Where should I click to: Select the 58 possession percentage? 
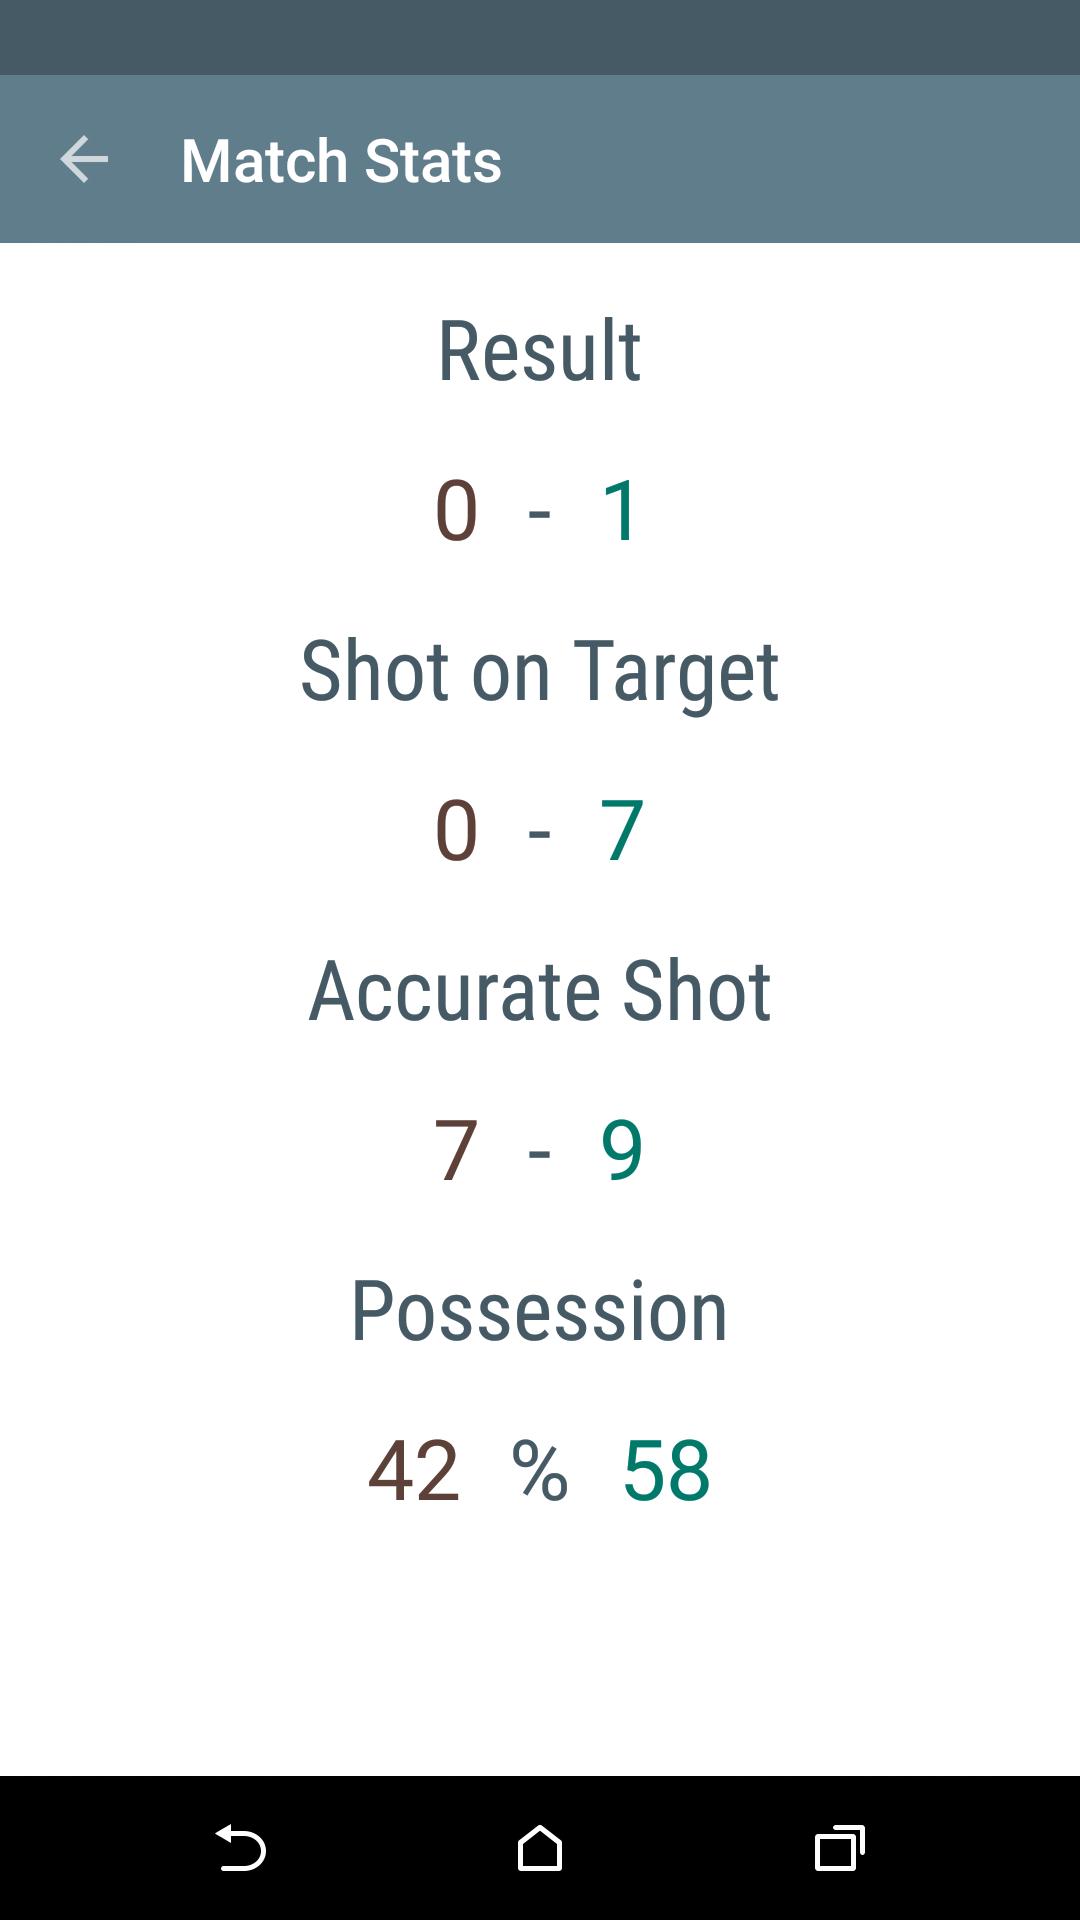[665, 1468]
